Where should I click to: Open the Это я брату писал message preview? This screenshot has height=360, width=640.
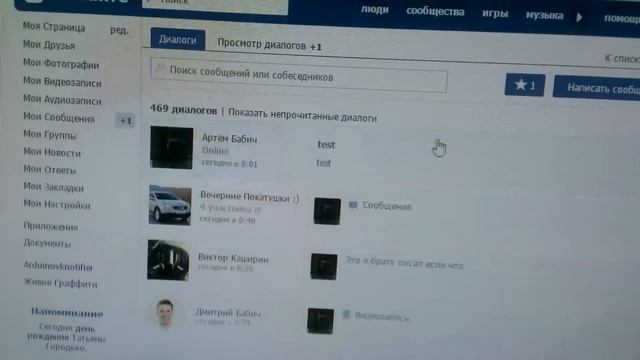click(404, 262)
